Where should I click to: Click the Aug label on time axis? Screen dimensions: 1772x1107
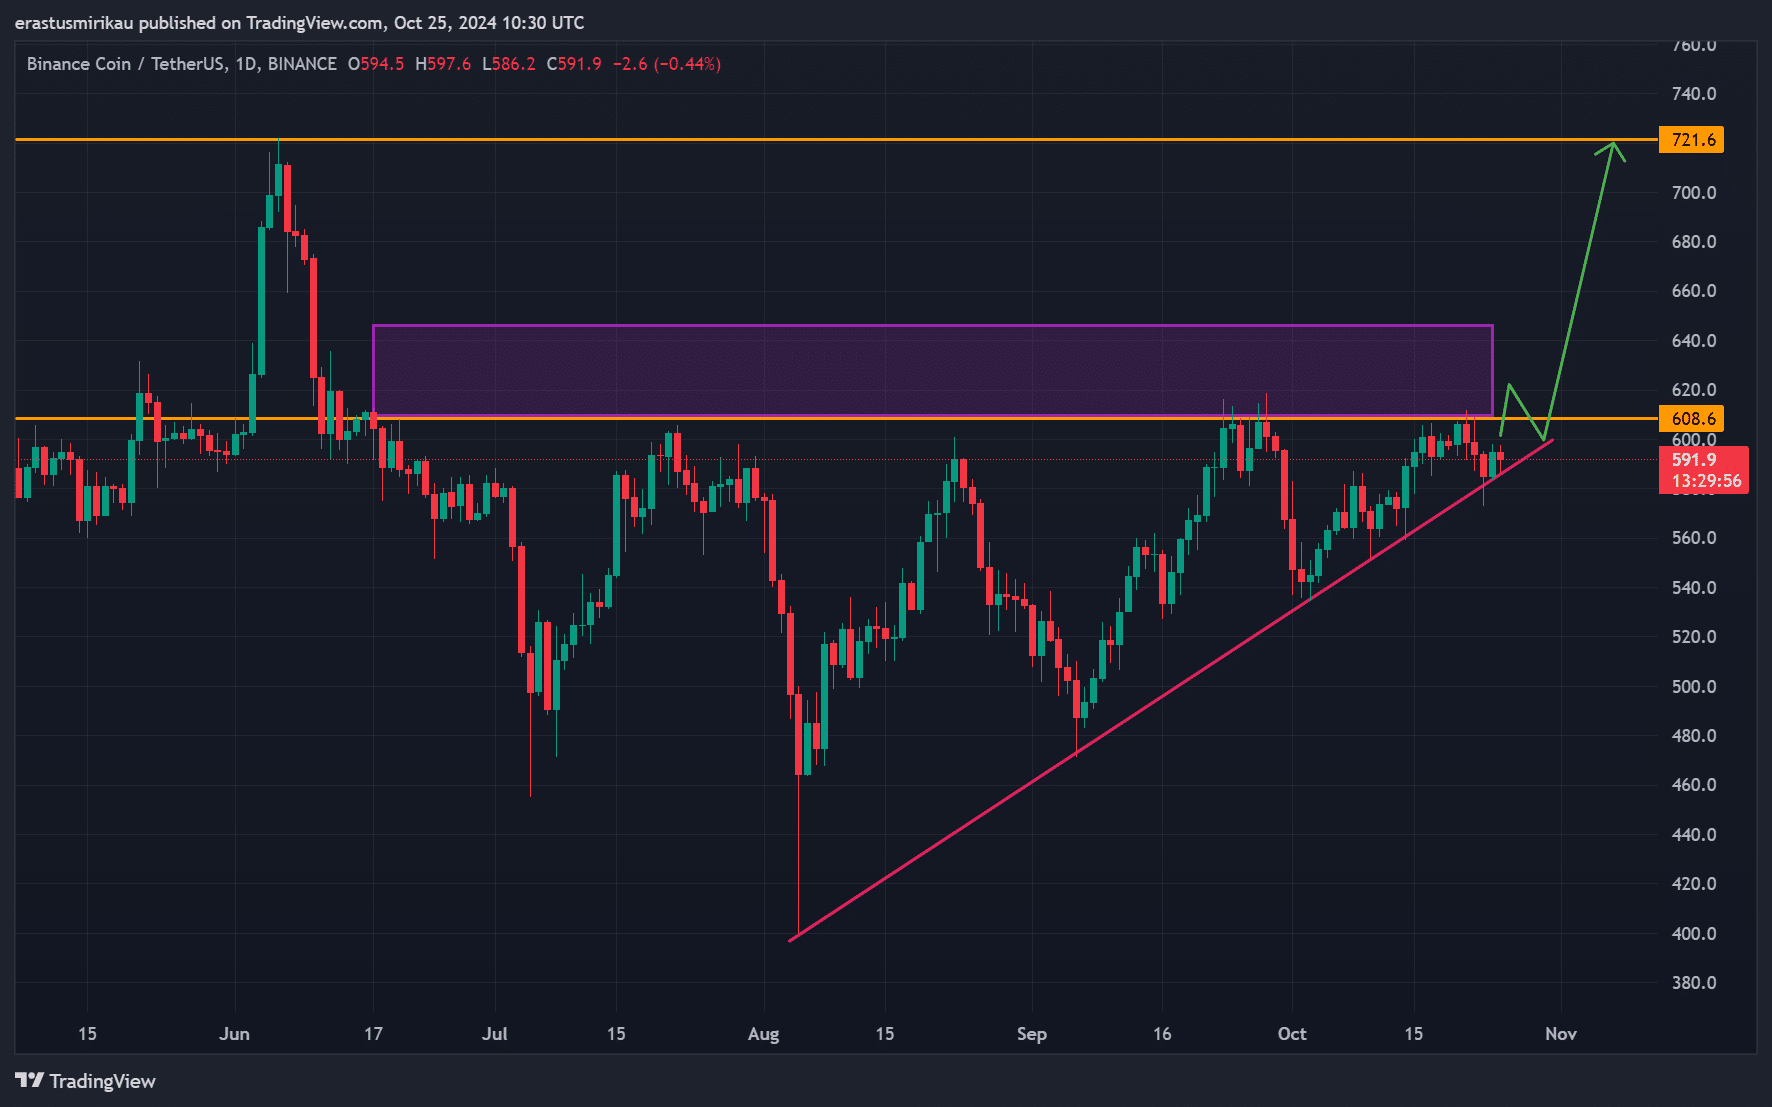[x=763, y=1033]
